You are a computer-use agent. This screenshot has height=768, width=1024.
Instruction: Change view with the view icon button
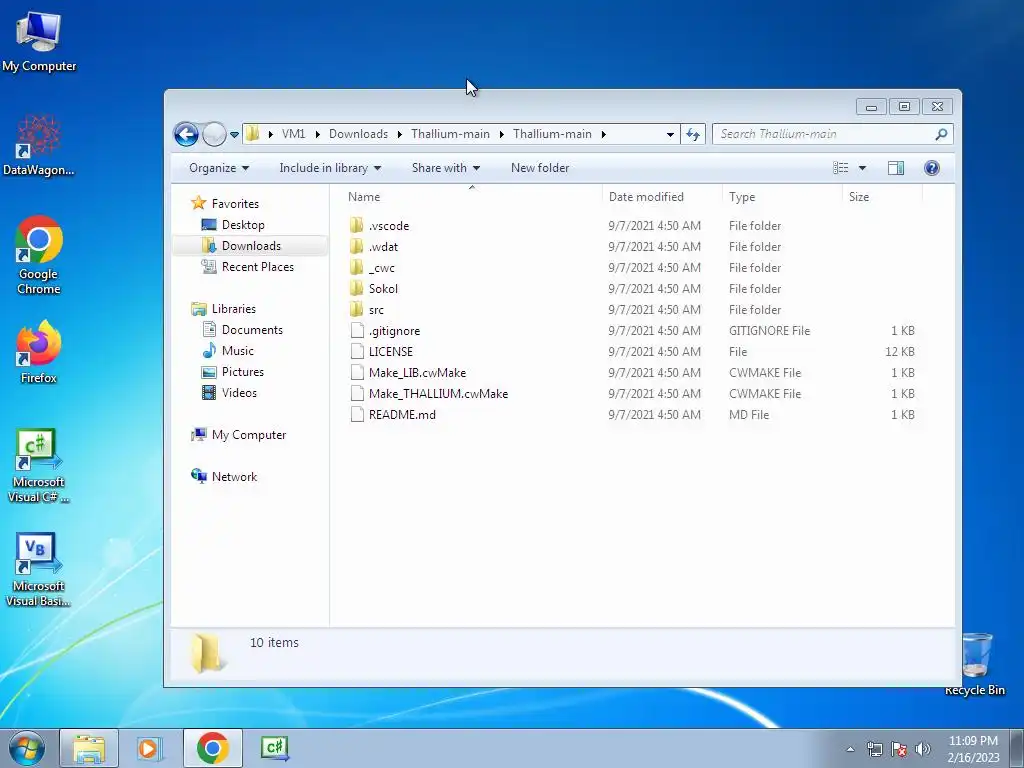pyautogui.click(x=840, y=168)
